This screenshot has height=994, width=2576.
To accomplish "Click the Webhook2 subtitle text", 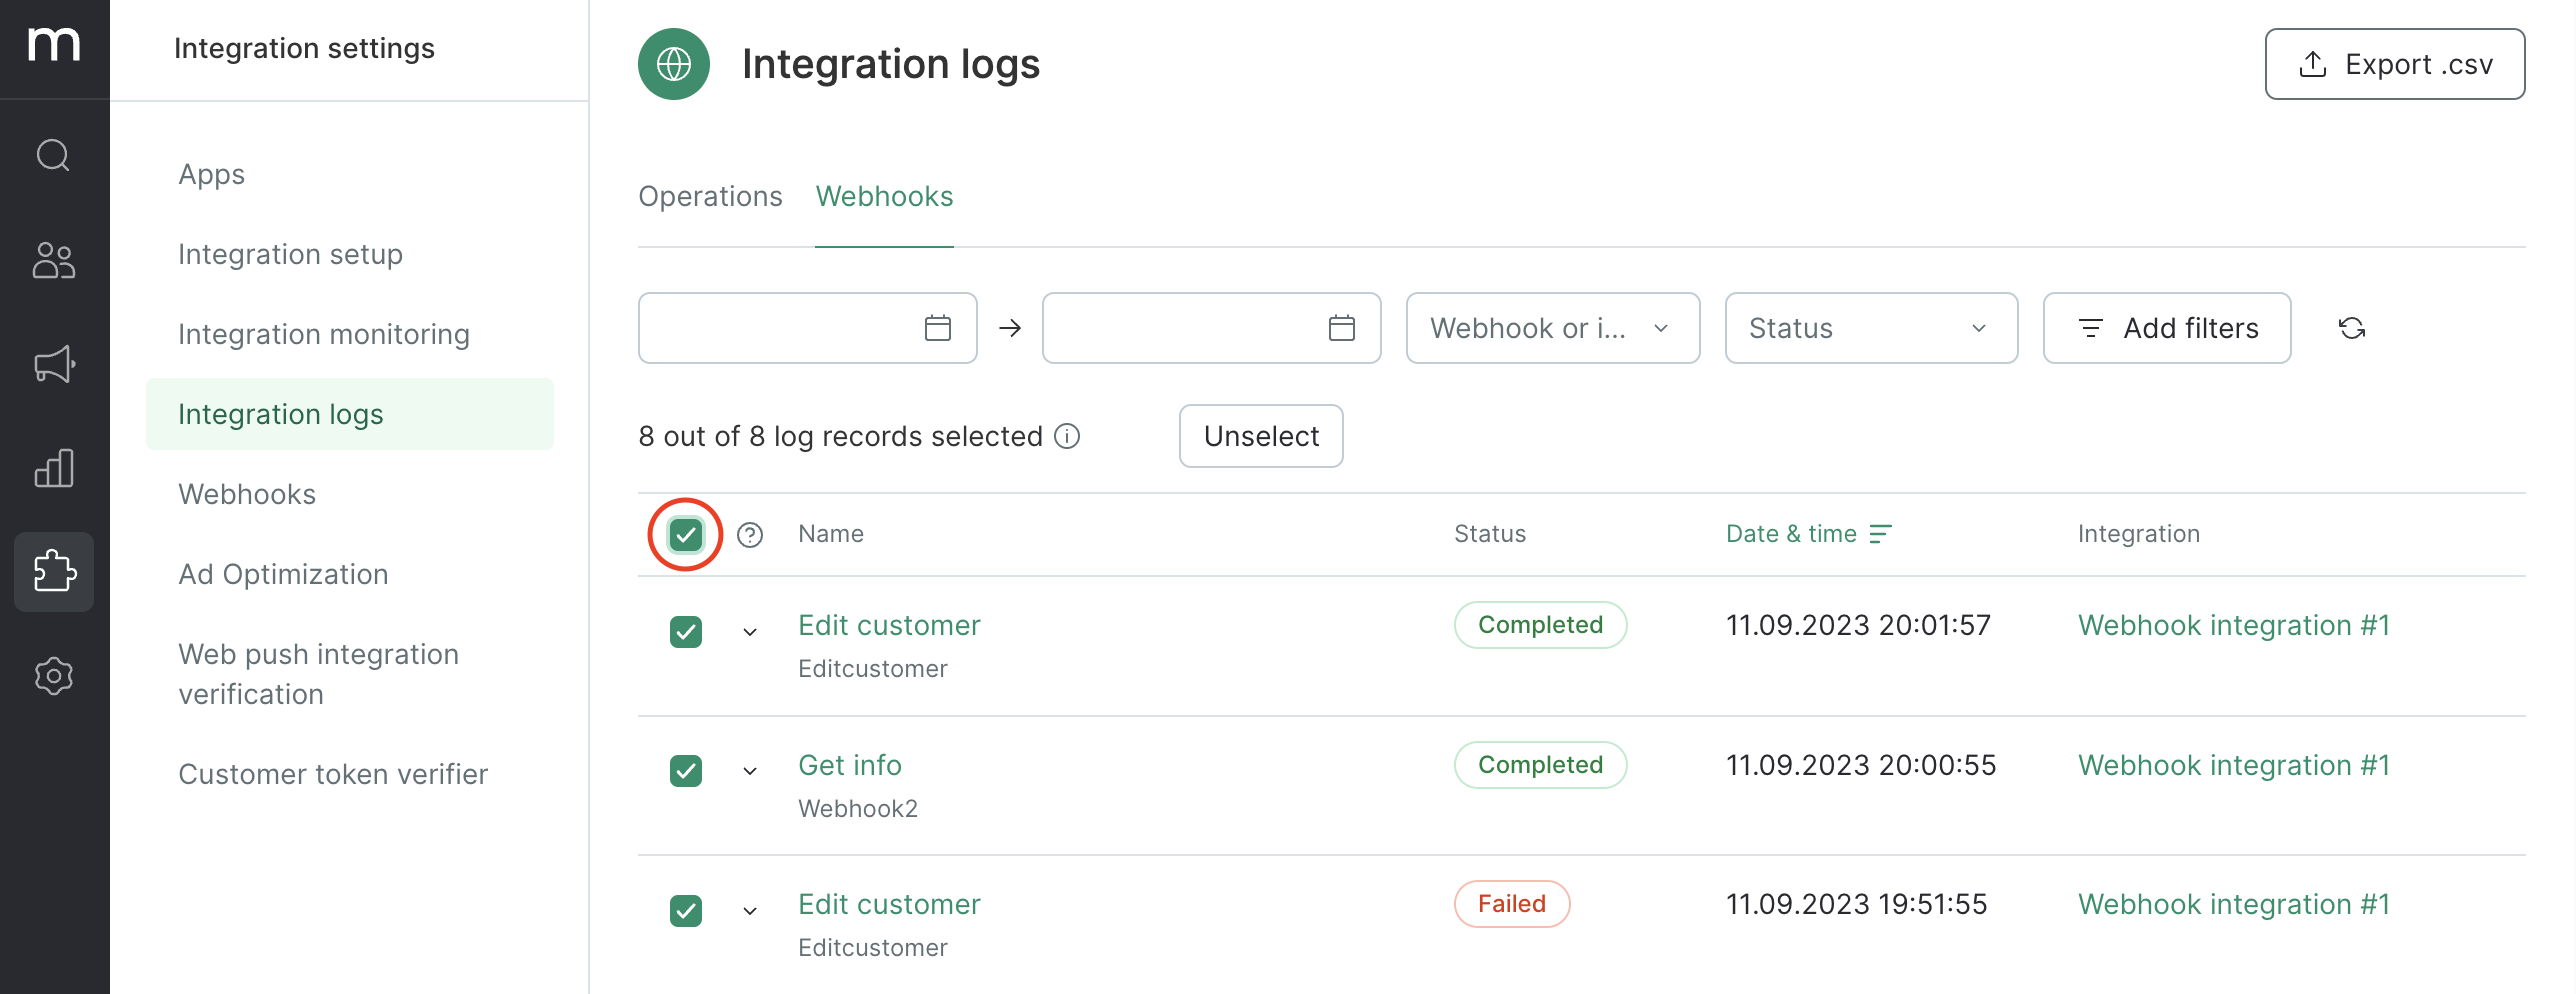I will point(858,808).
